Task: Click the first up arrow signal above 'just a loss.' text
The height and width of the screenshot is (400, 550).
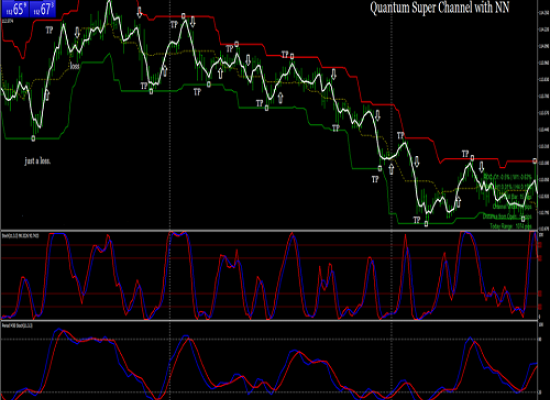Action: 47,95
